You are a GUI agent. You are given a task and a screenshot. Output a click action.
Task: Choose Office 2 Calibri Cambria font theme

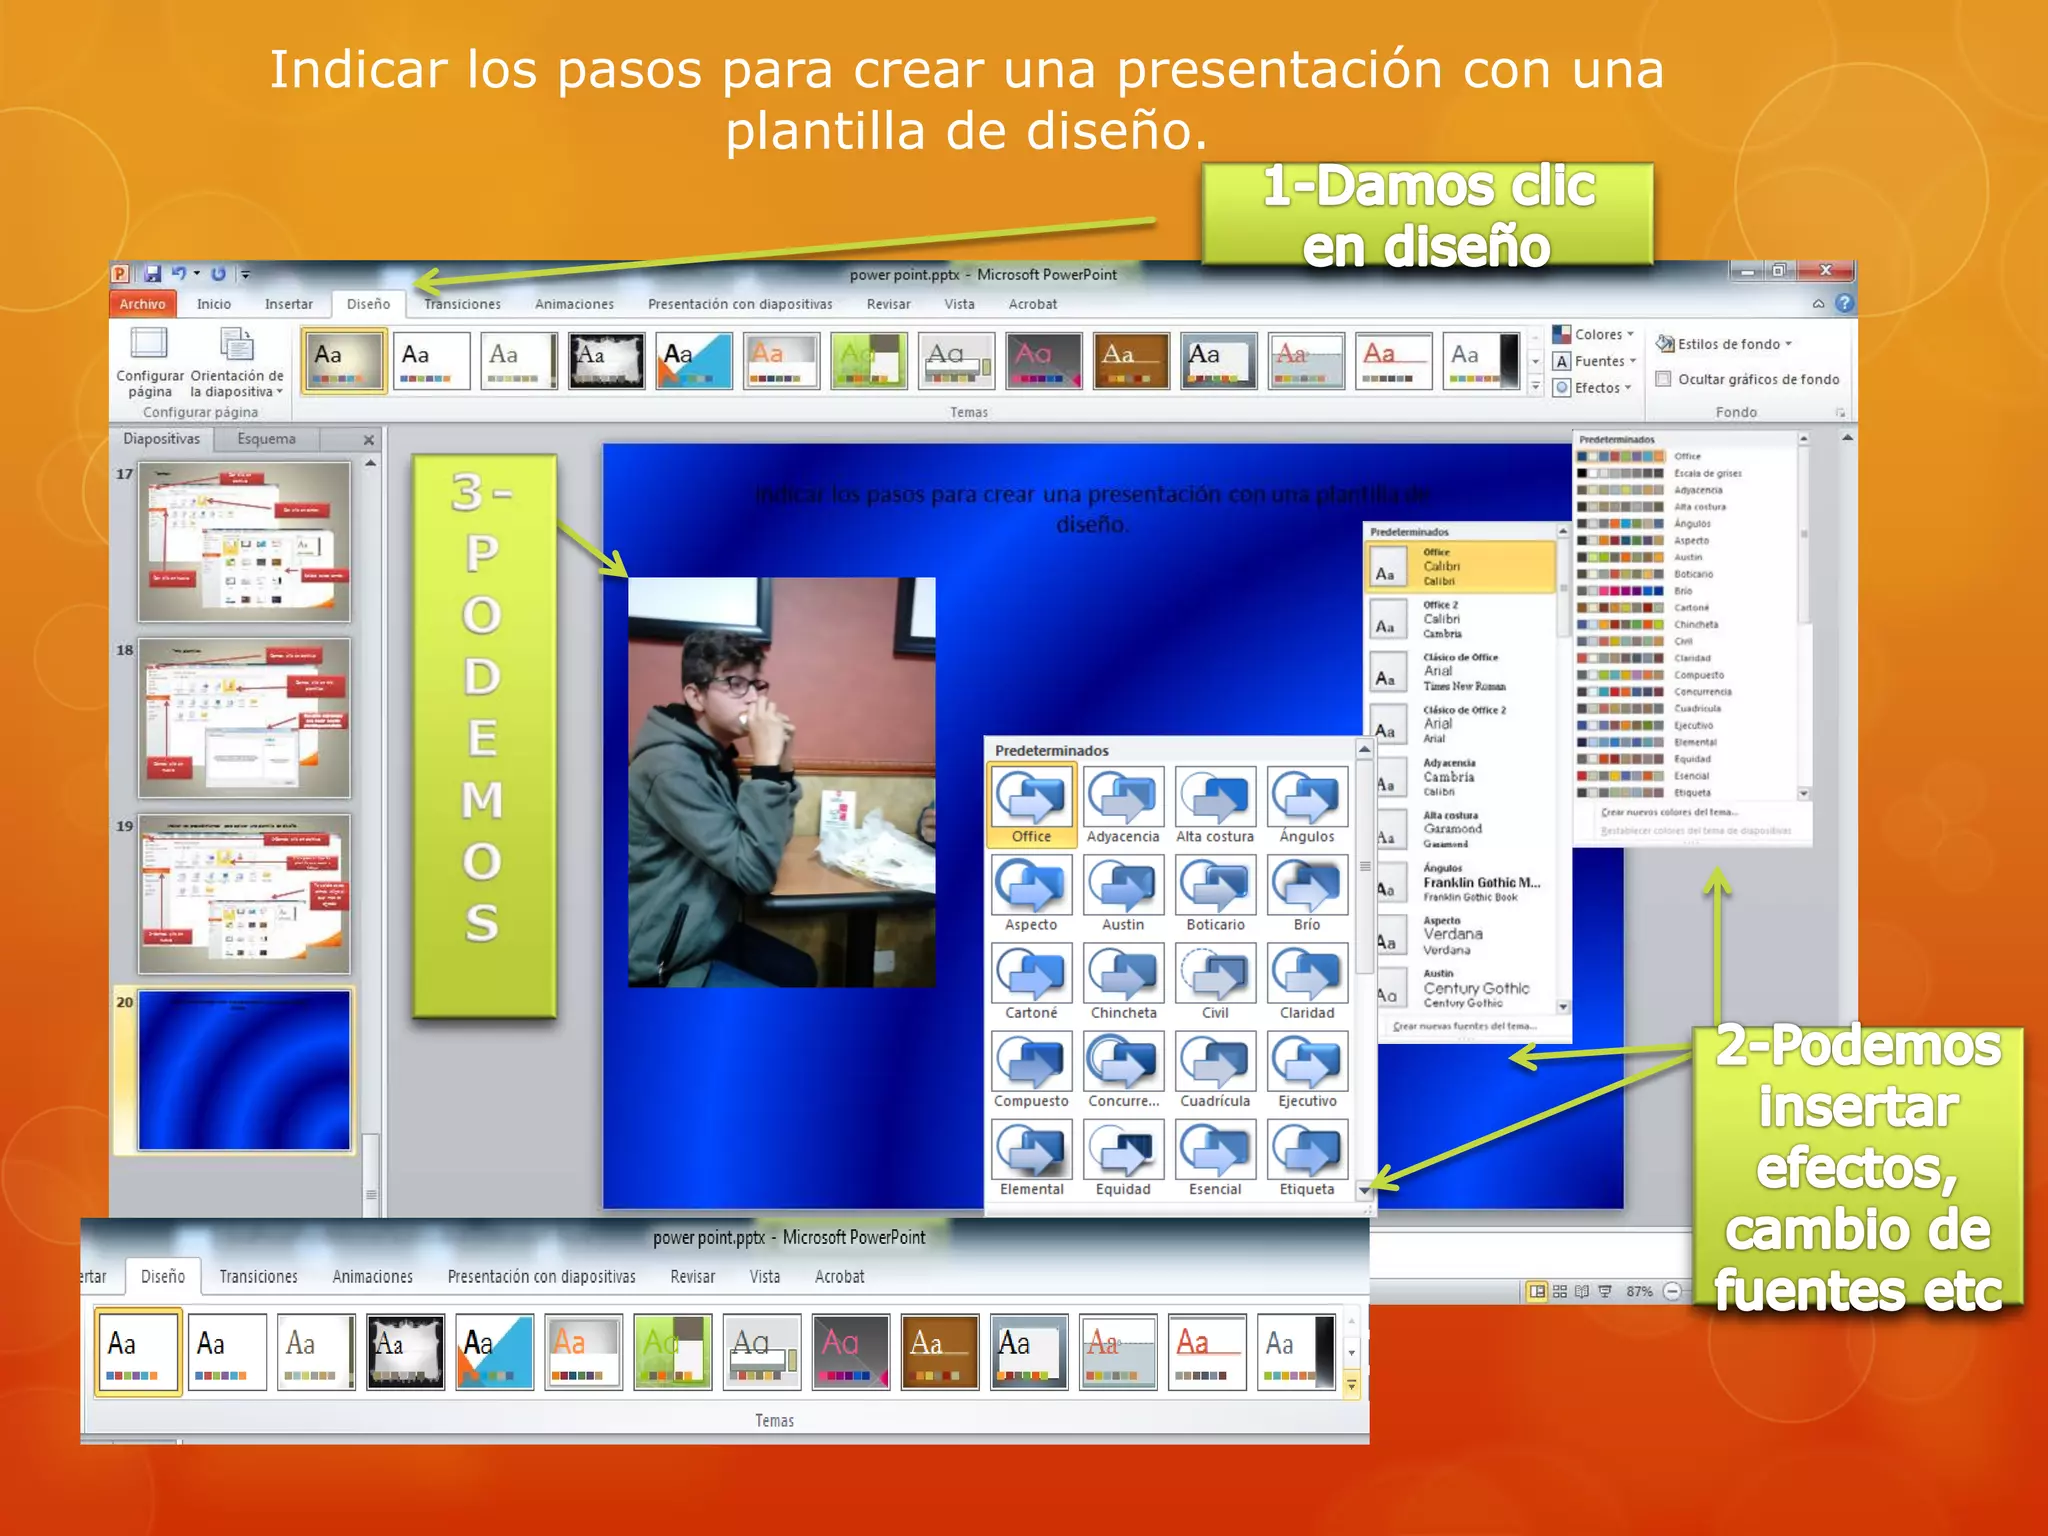pos(1460,619)
